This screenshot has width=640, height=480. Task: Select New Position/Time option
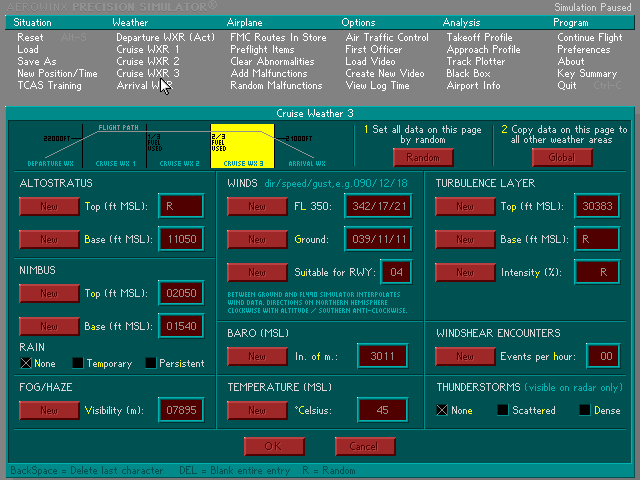pos(57,73)
